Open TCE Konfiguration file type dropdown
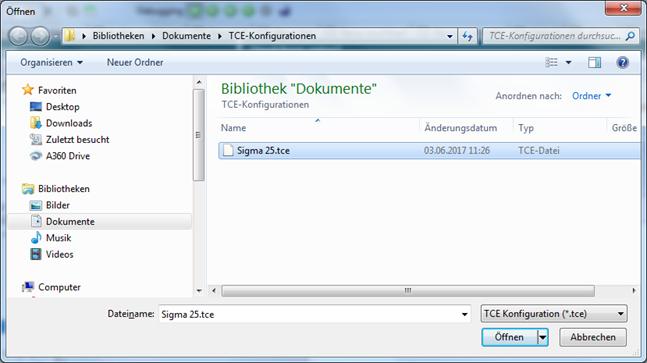 tap(554, 314)
